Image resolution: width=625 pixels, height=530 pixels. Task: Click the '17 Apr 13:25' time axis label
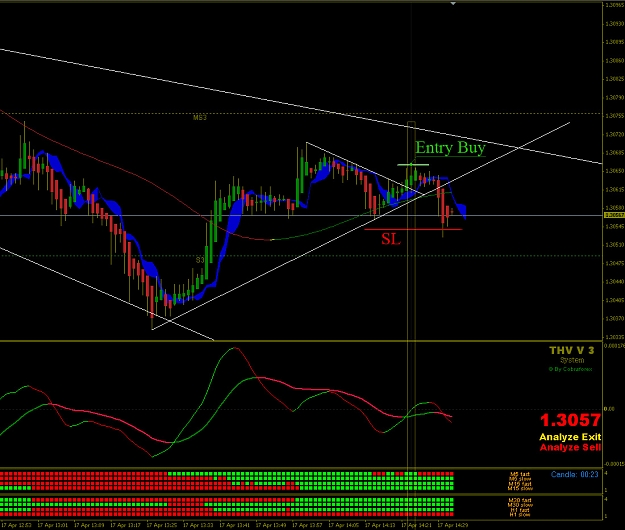click(x=161, y=525)
